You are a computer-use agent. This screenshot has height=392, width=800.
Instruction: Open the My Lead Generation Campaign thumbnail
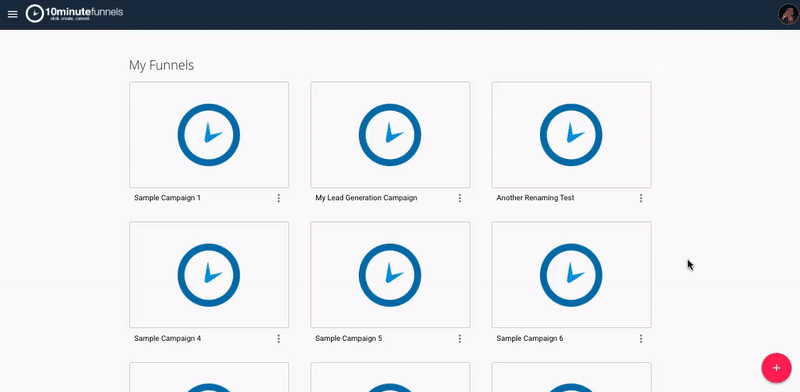(x=390, y=135)
